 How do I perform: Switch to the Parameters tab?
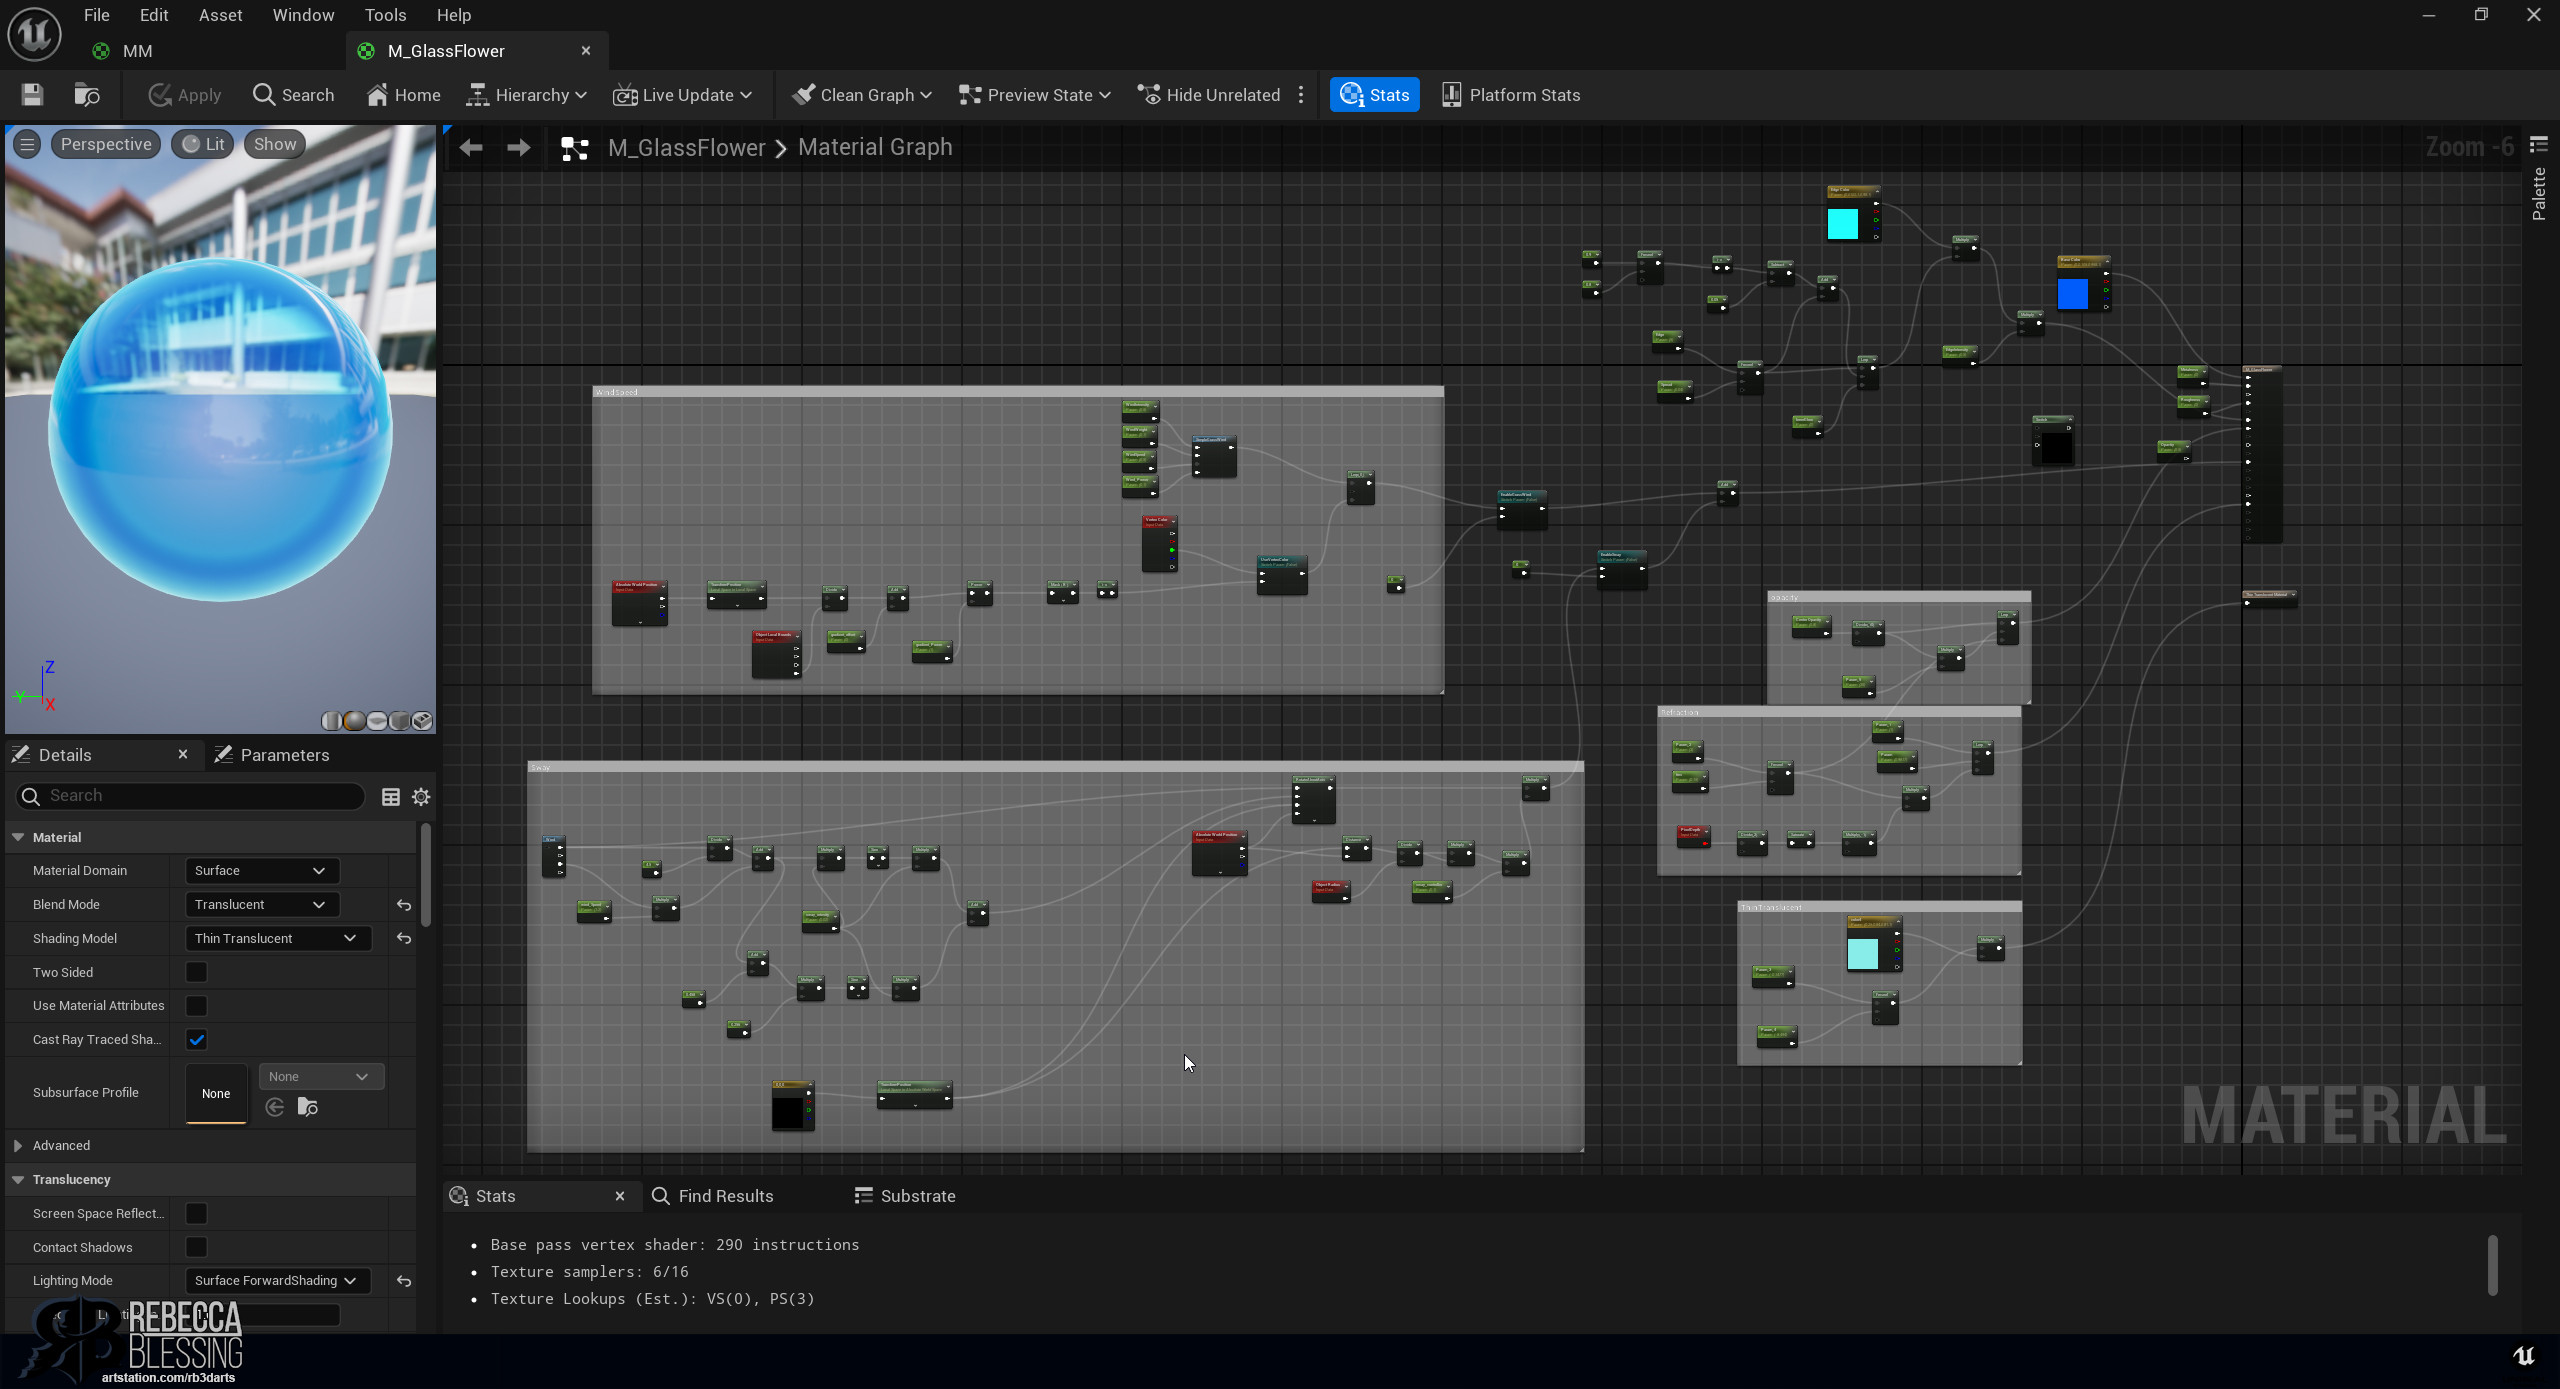[x=272, y=755]
